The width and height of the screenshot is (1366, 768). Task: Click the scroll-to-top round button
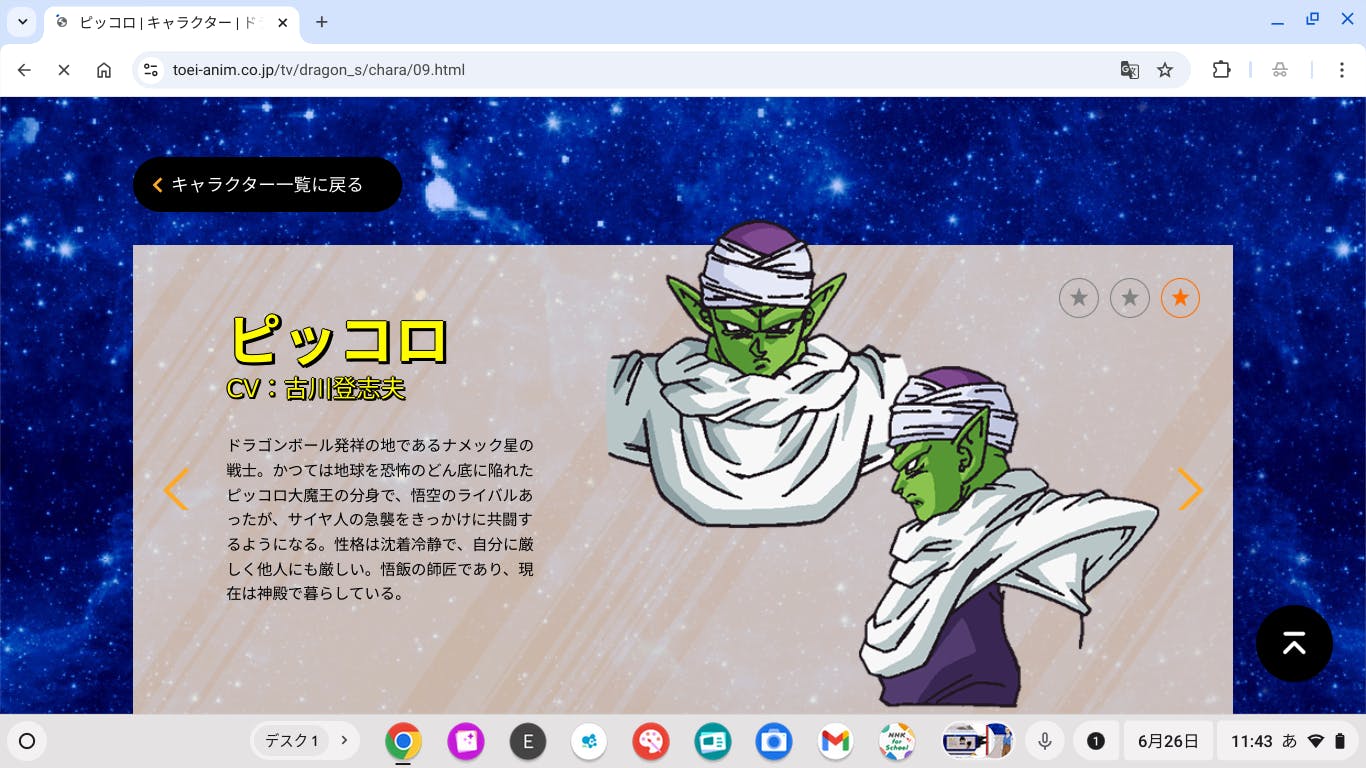coord(1294,644)
